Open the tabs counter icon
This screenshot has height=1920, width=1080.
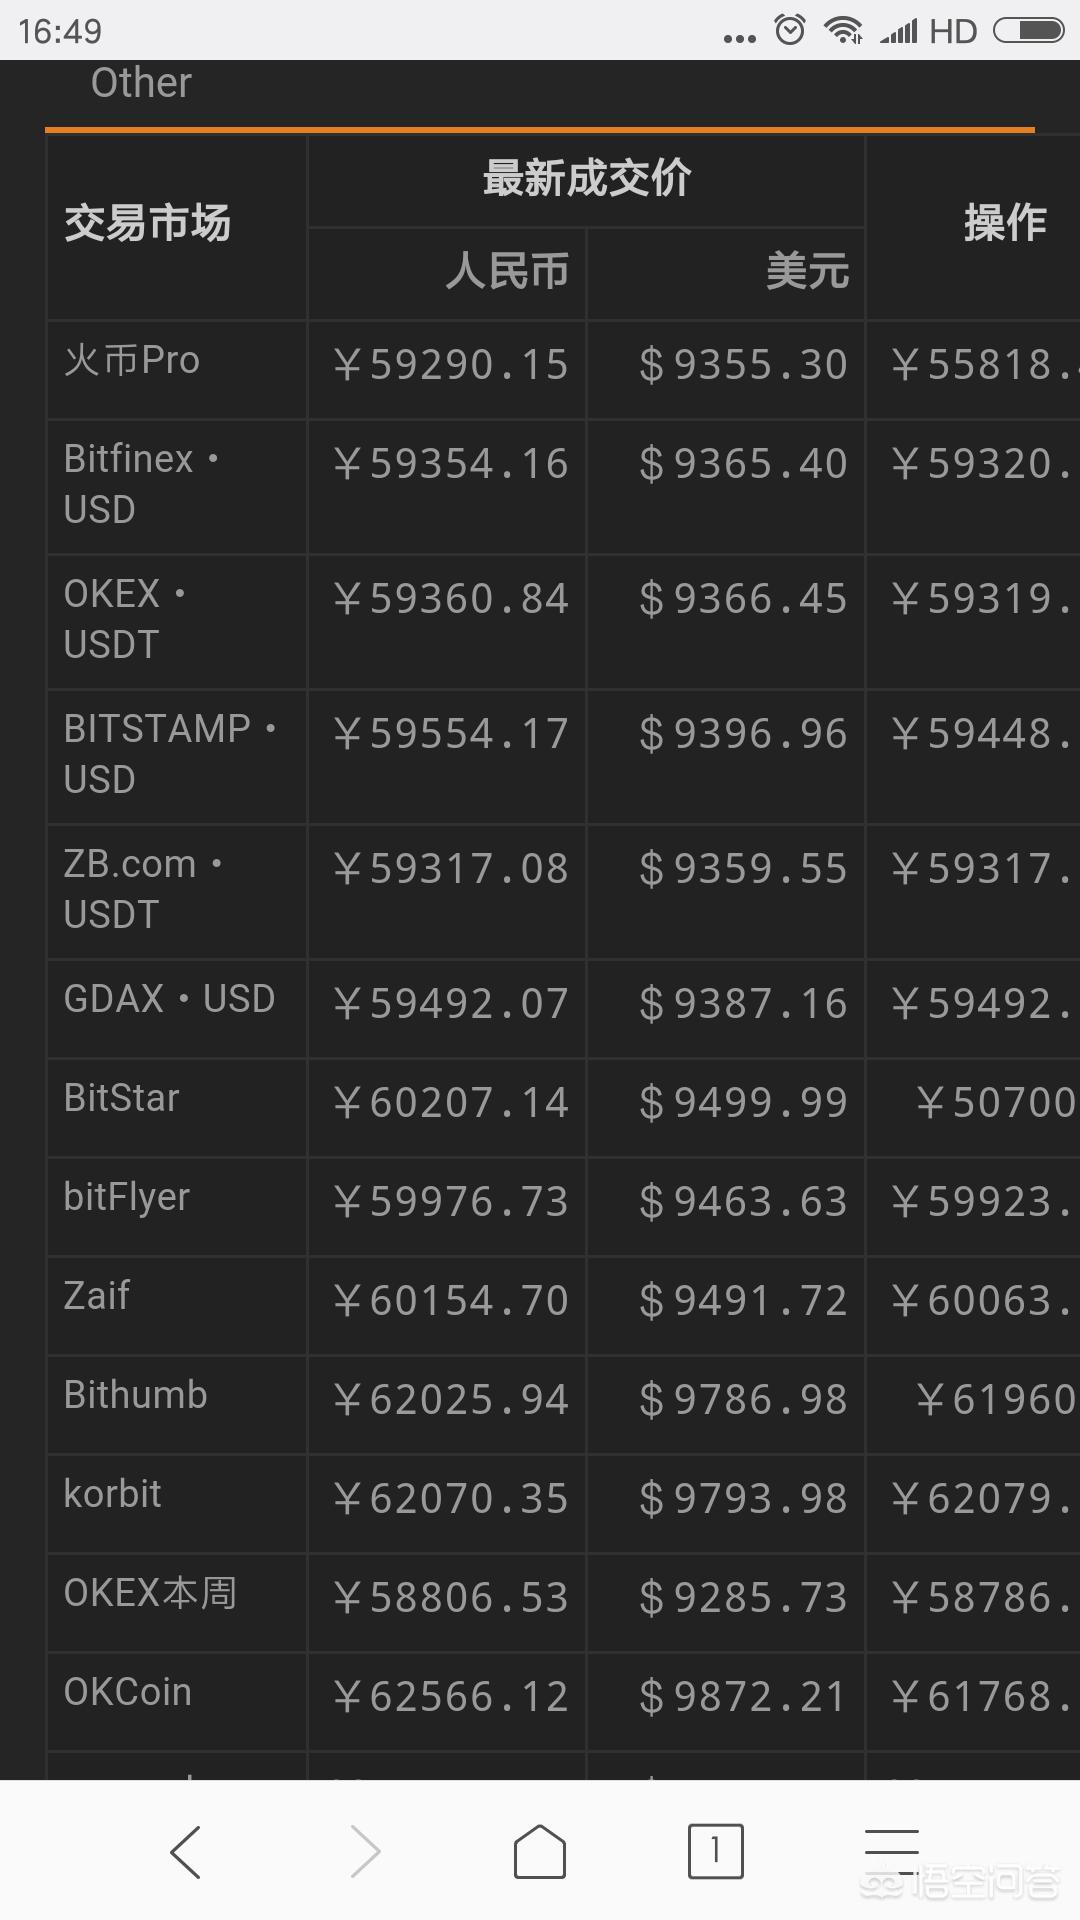pos(715,1851)
